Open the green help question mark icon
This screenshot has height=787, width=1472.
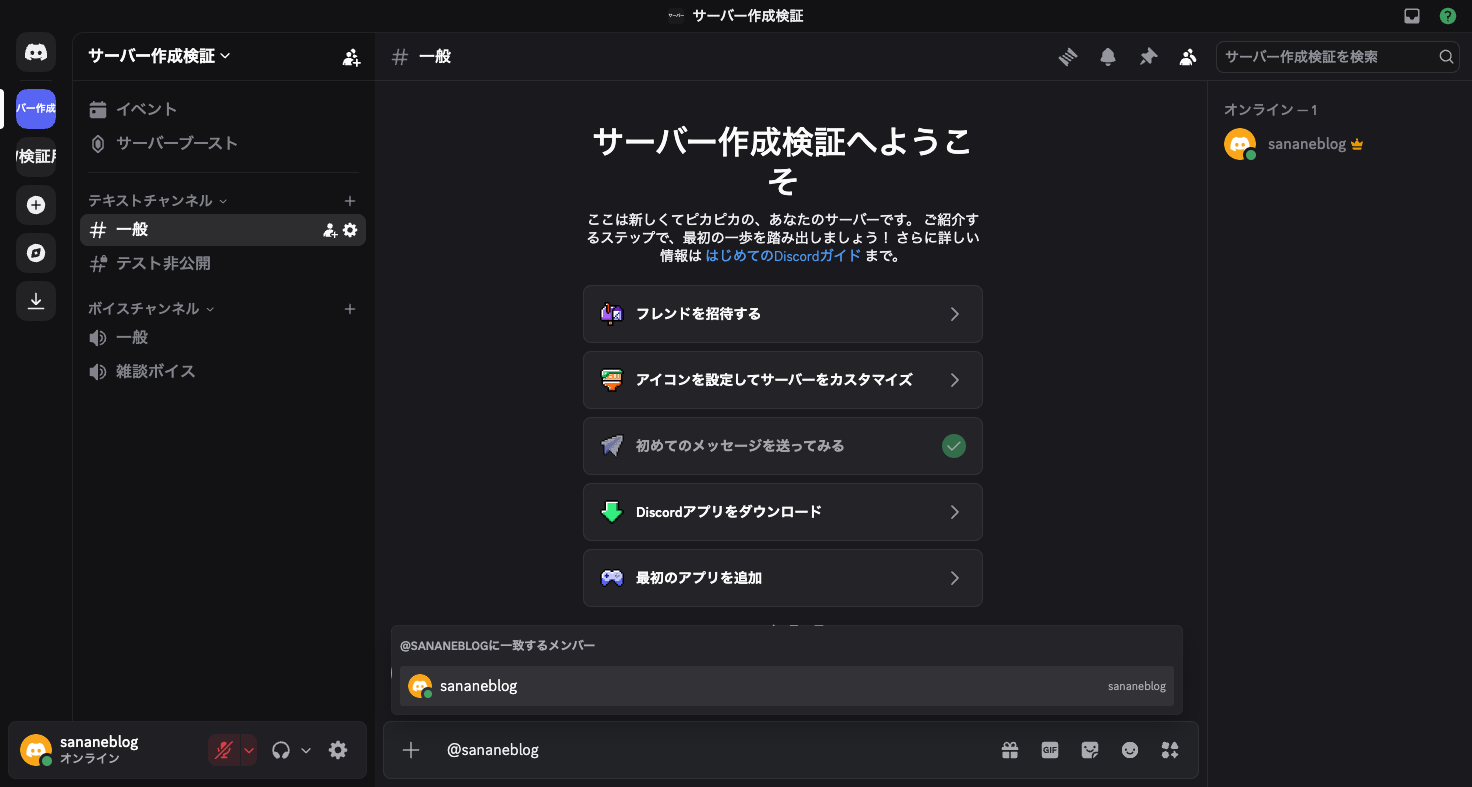coord(1448,16)
